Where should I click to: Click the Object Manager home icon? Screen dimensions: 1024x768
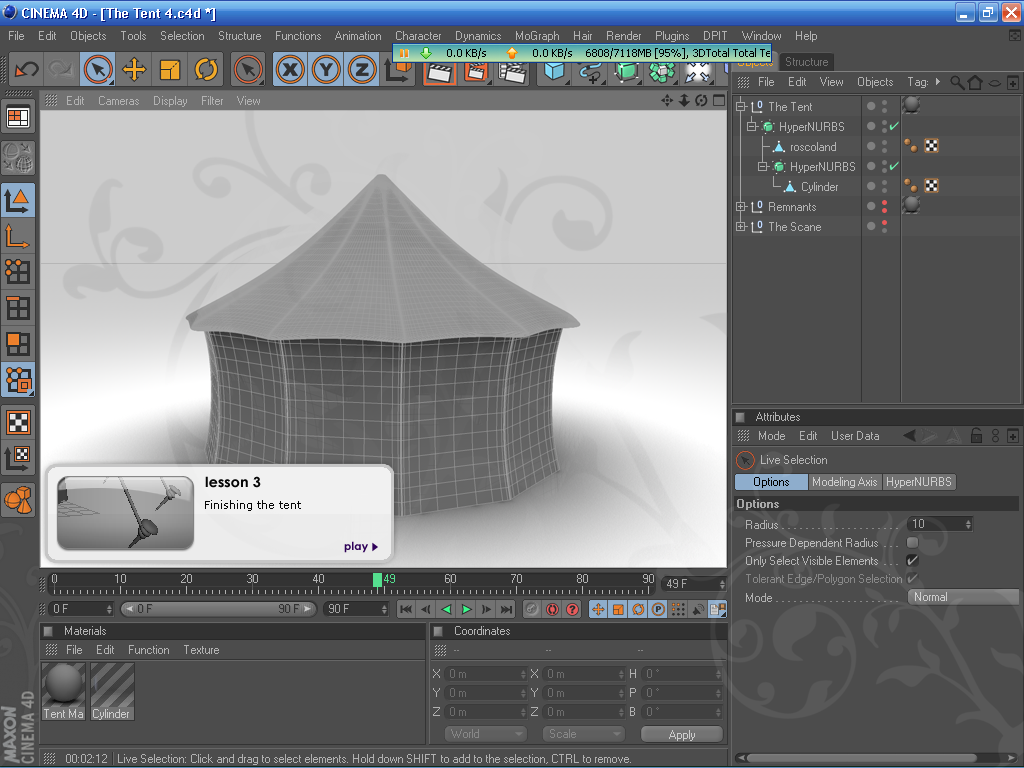click(x=975, y=82)
